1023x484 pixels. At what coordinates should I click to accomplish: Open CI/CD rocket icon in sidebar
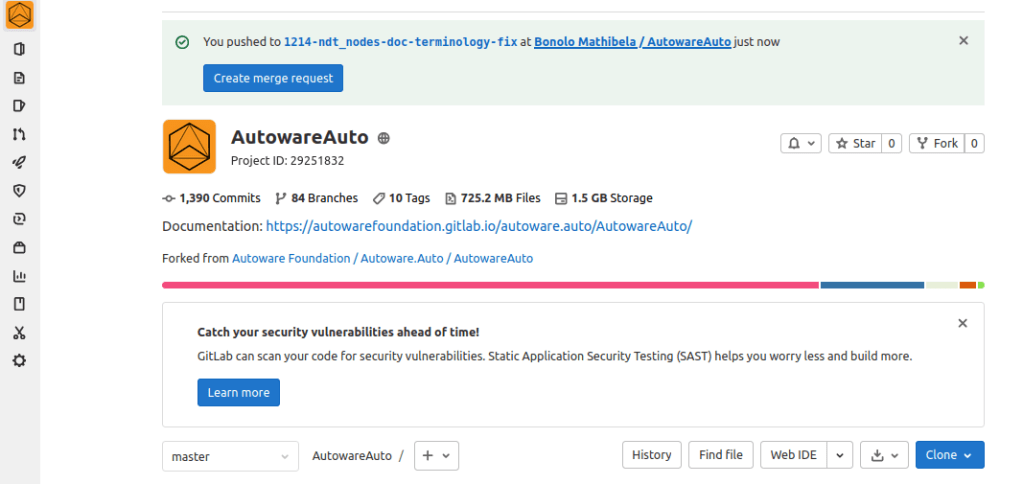[19, 162]
